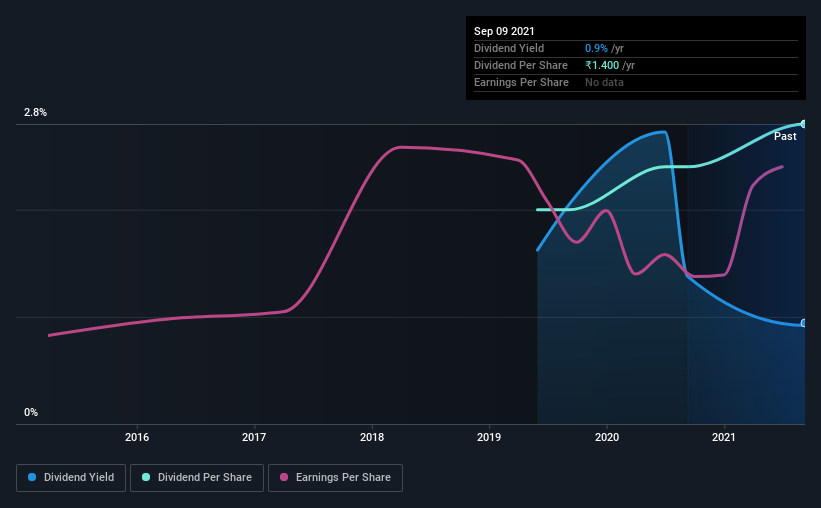821x508 pixels.
Task: Toggle the Earnings Per Share legend button
Action: tap(335, 478)
